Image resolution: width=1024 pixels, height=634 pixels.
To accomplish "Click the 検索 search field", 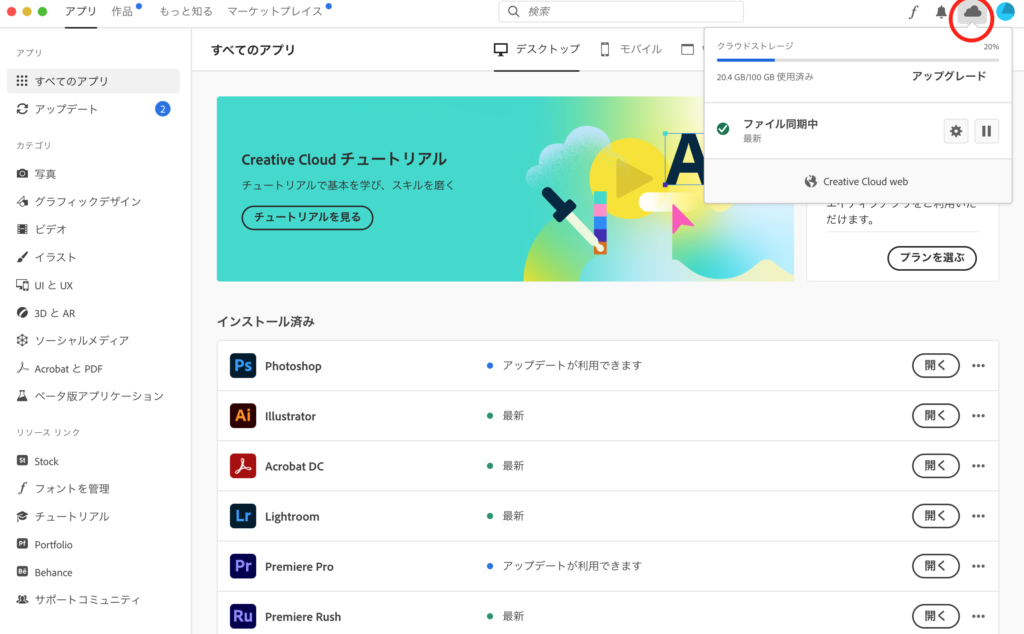I will click(620, 12).
